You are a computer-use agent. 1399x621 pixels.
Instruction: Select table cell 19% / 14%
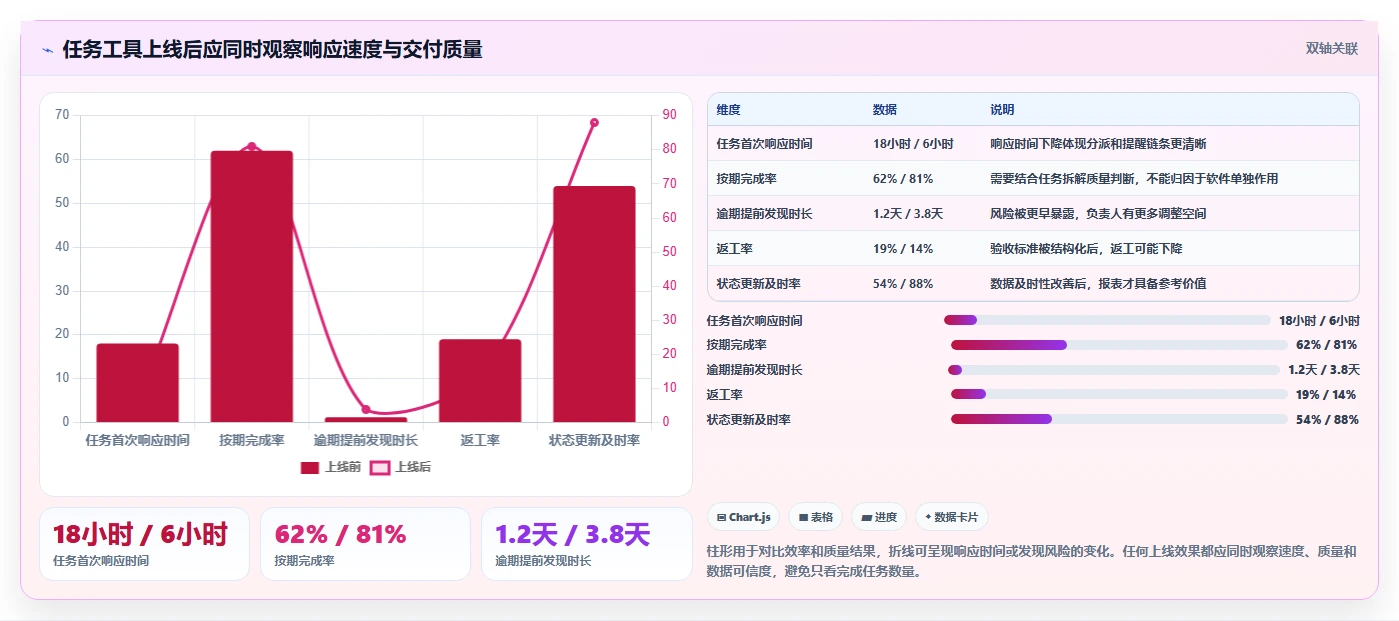pyautogui.click(x=903, y=249)
